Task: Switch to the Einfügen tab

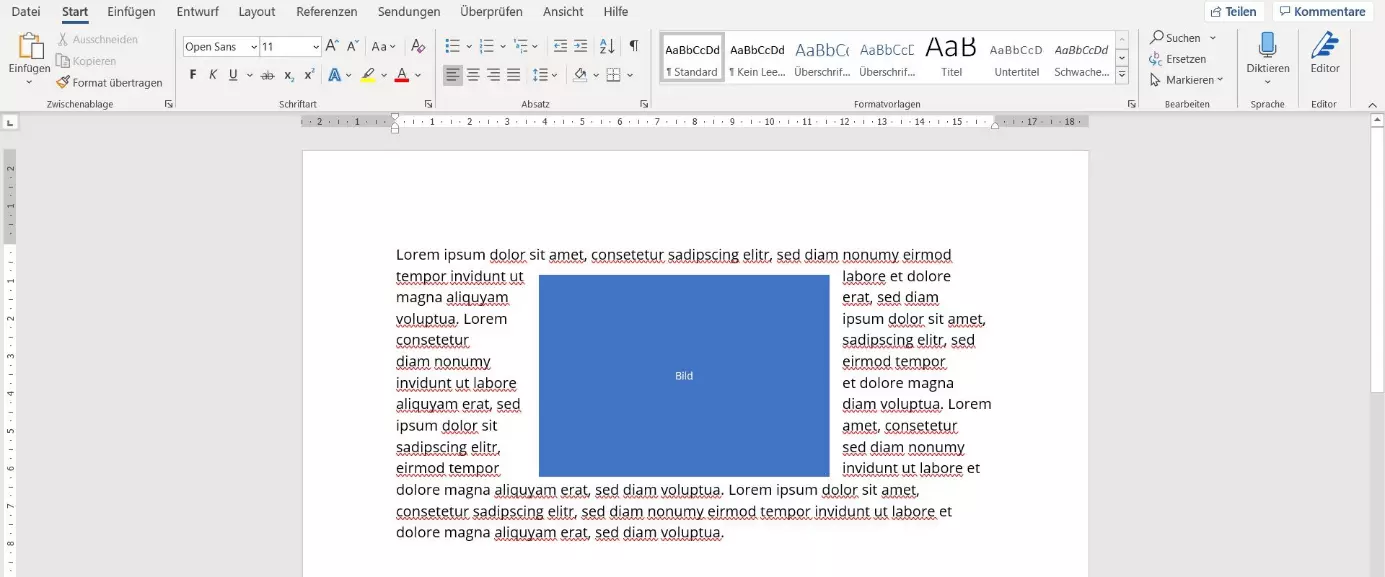Action: pos(131,12)
